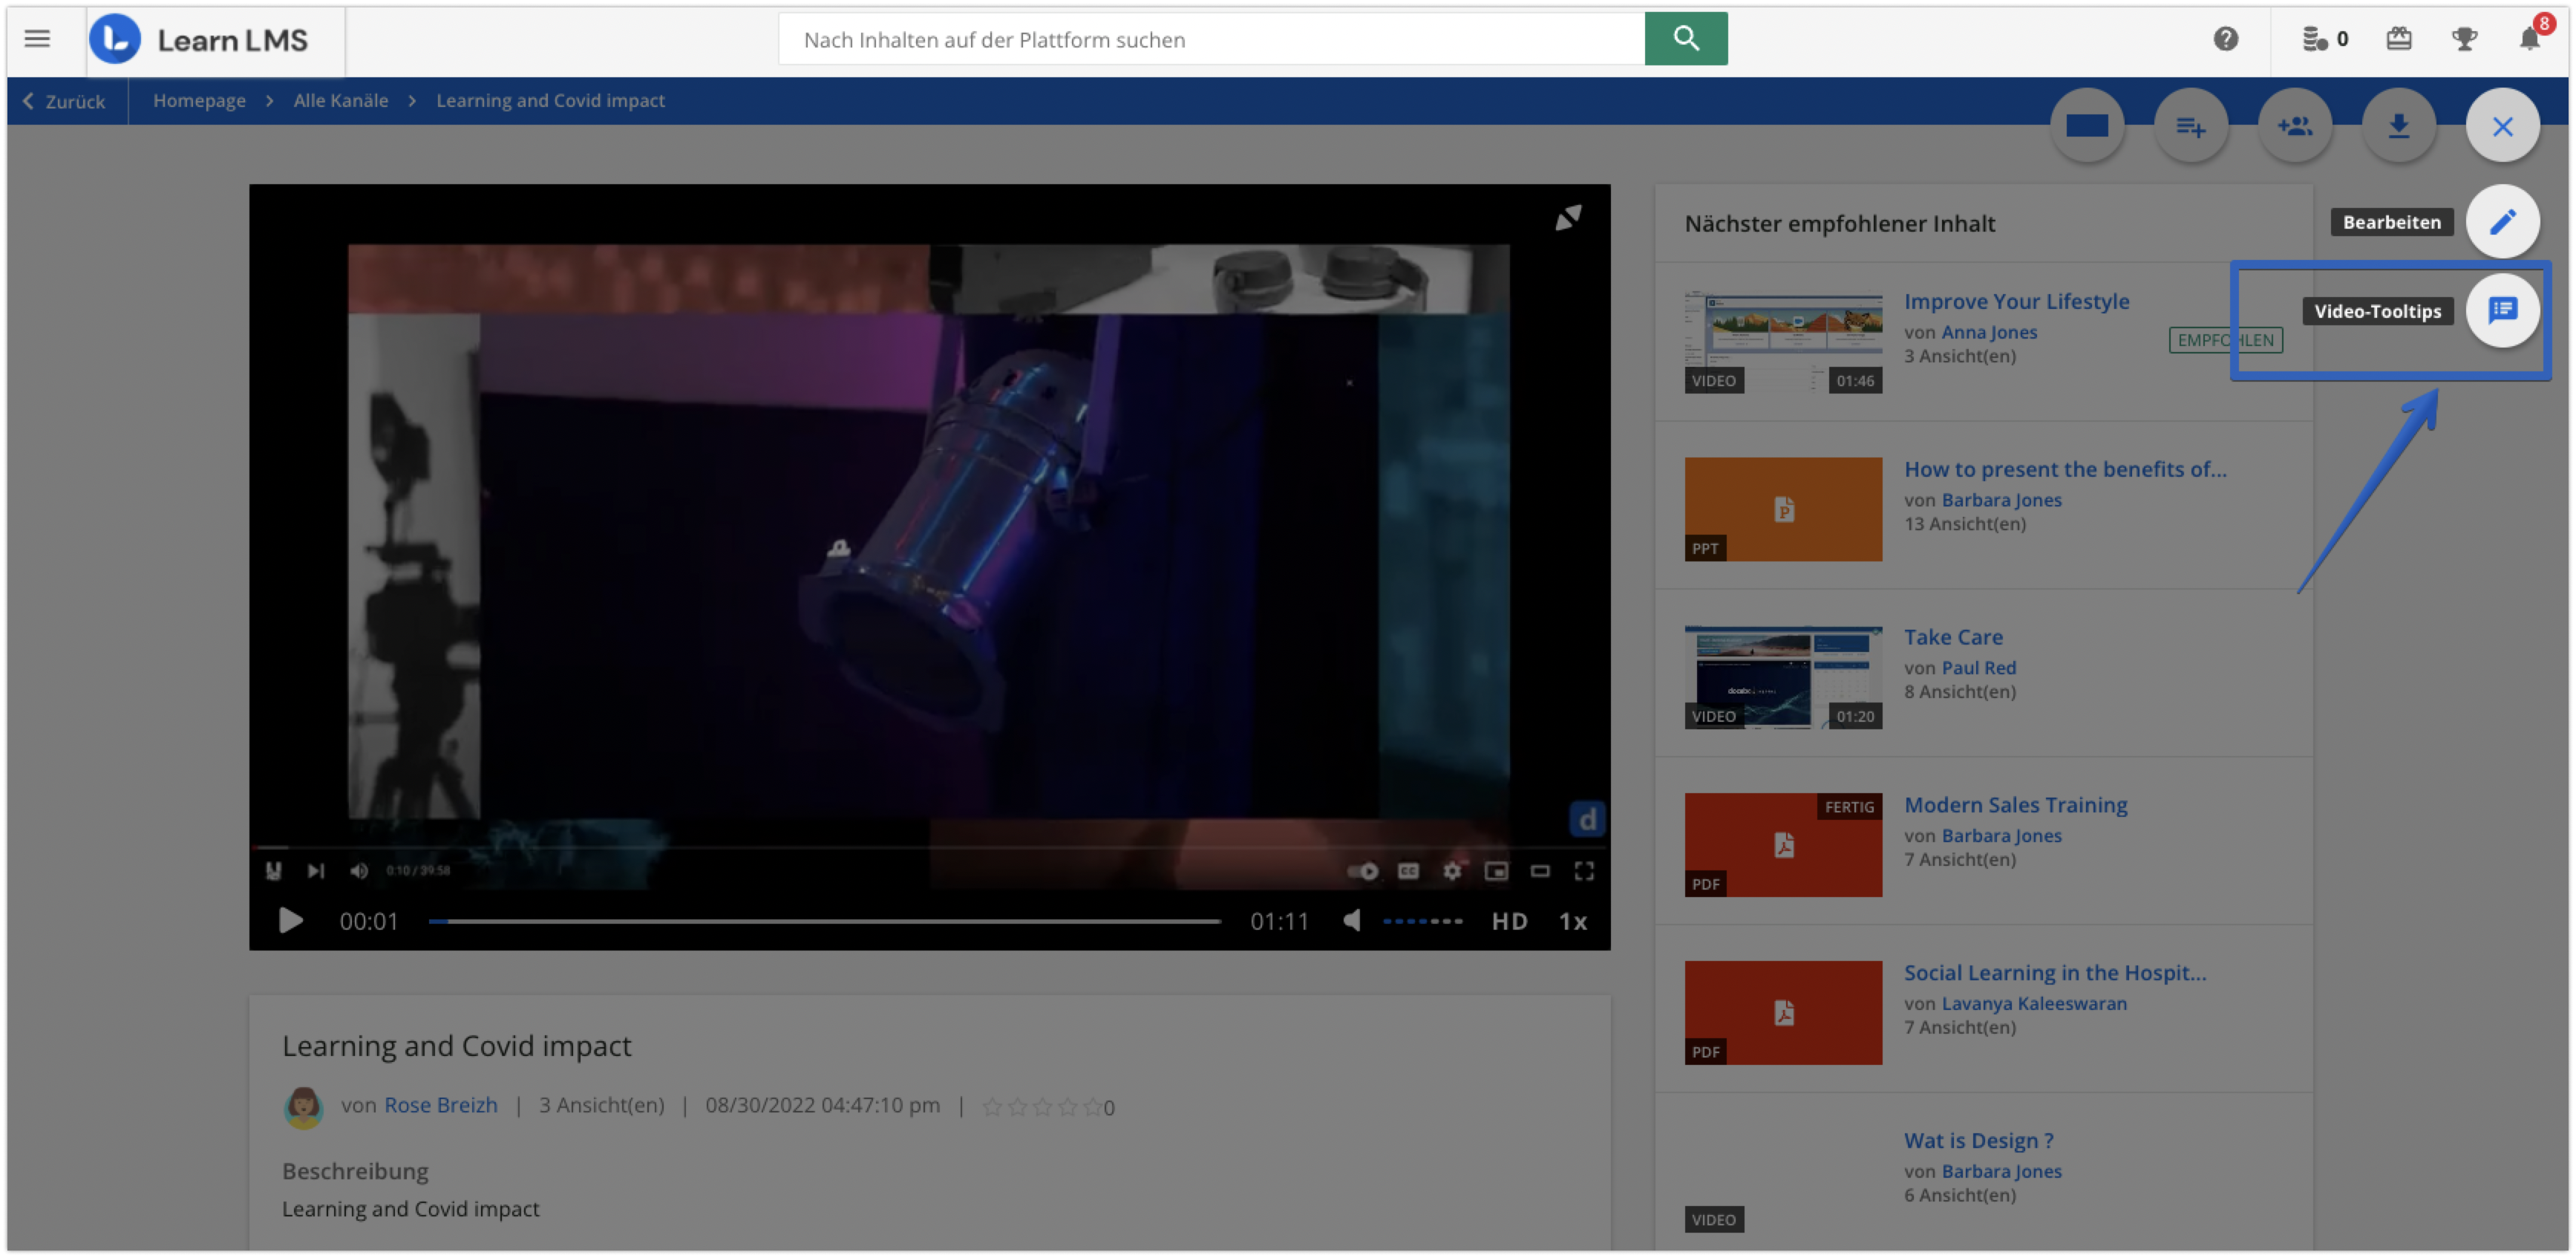Screen dimensions: 2576x1258
Task: Click Social Learning PDF thumbnail
Action: [1783, 1014]
